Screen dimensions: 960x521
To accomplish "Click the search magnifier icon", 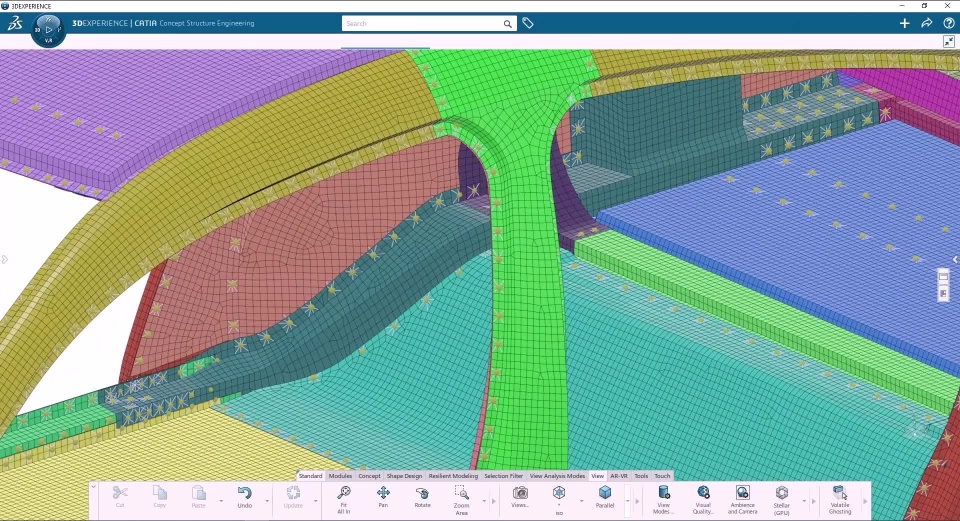I will pos(508,24).
